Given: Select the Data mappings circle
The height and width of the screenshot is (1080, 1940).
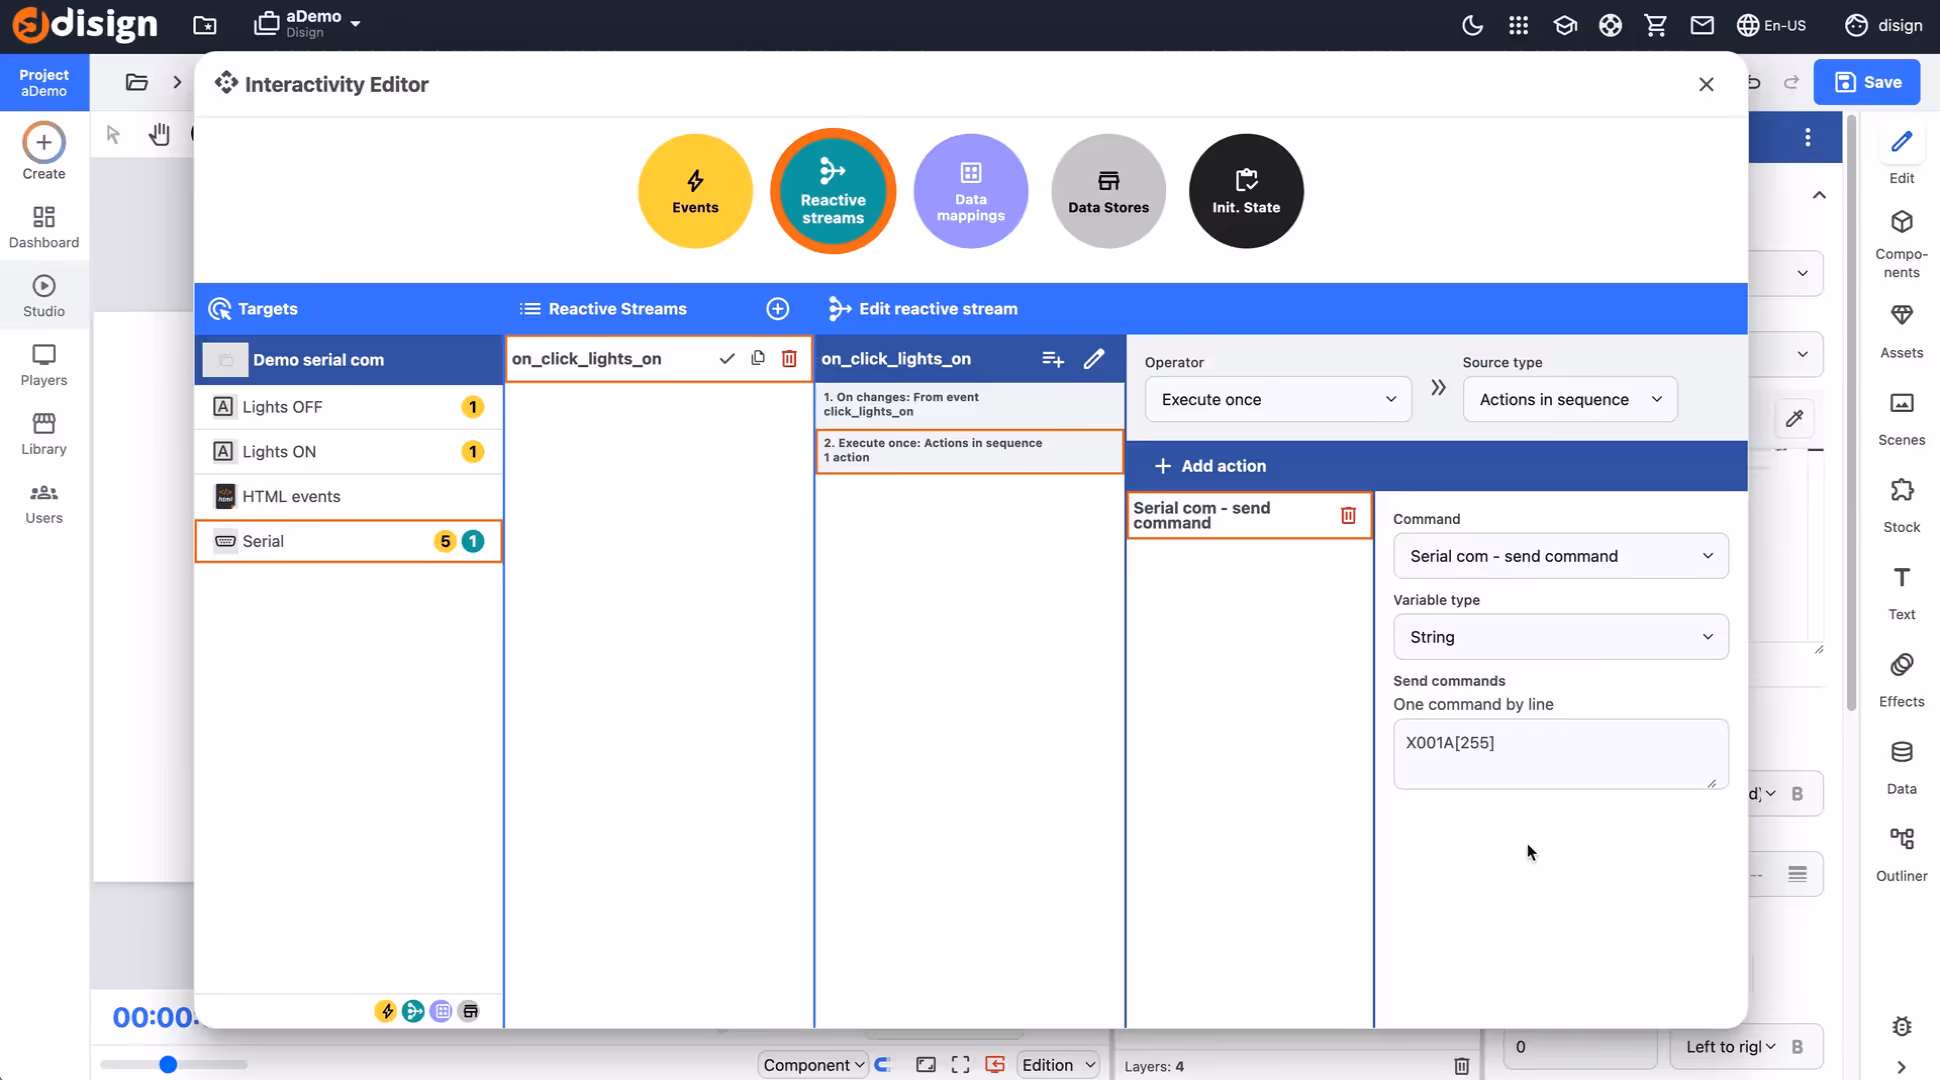Looking at the screenshot, I should click(969, 190).
